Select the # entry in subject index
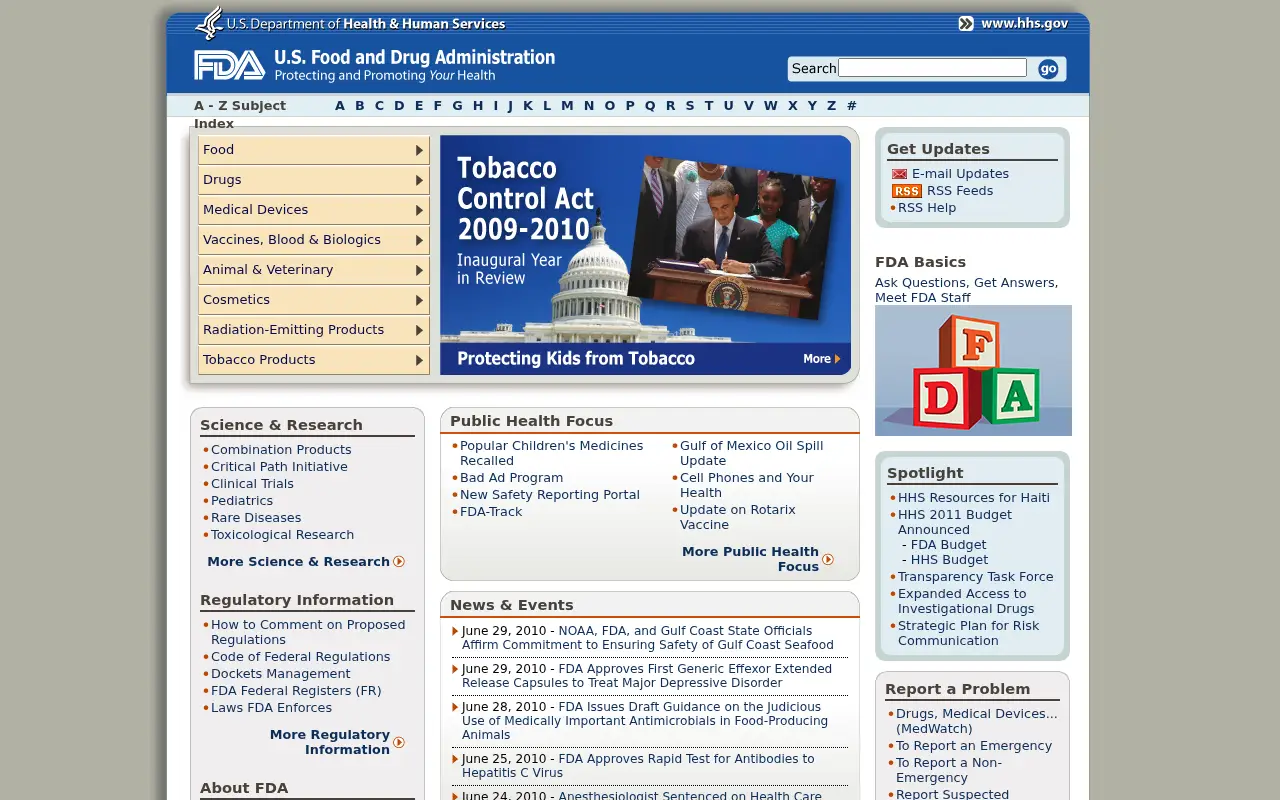This screenshot has width=1280, height=800. (851, 106)
